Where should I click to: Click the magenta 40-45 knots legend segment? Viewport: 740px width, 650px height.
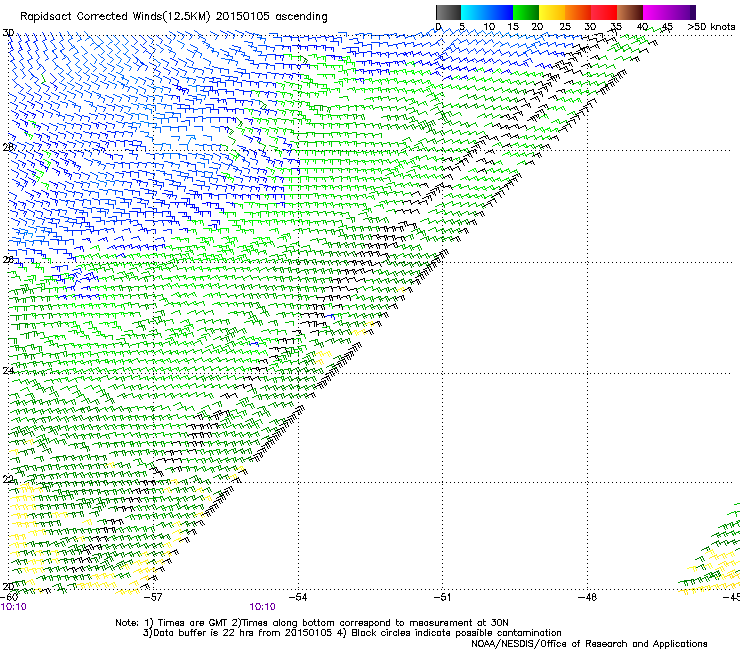tap(656, 12)
